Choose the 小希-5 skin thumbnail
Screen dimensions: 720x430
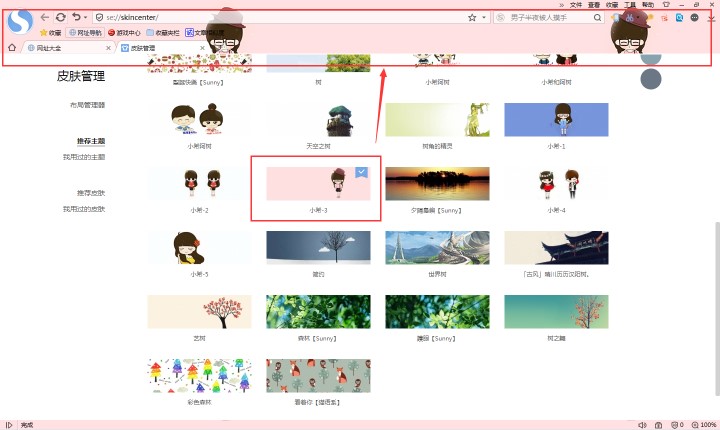tap(199, 248)
